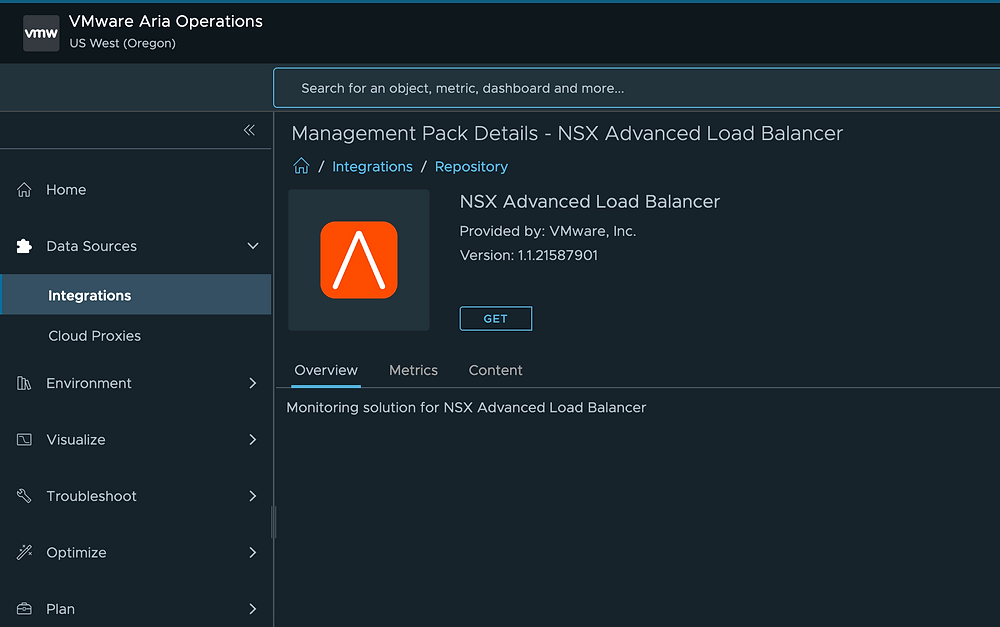Follow the Integrations breadcrumb link
1000x627 pixels.
click(372, 166)
